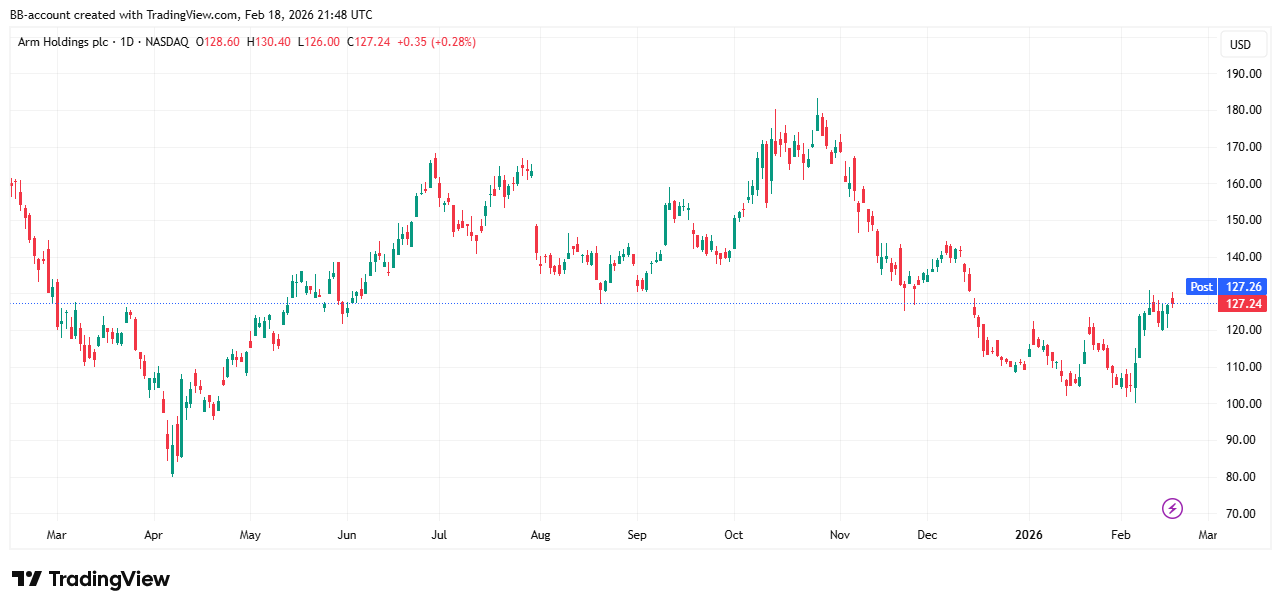
Task: Click the 70.00 price axis label
Action: 1243,514
